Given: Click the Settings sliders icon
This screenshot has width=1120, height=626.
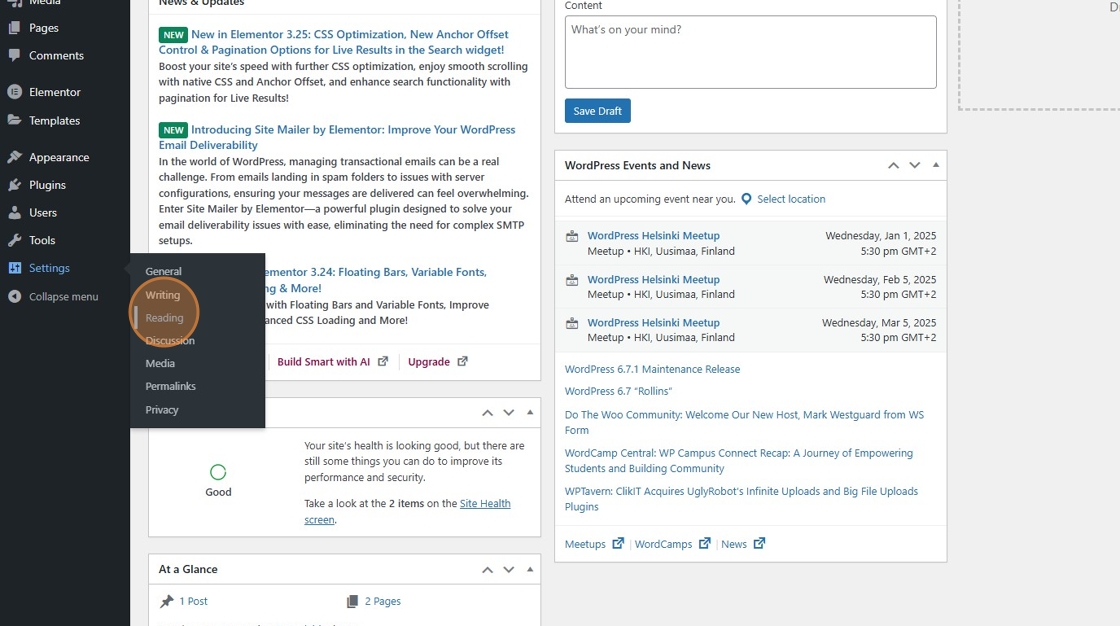Looking at the screenshot, I should pyautogui.click(x=14, y=268).
